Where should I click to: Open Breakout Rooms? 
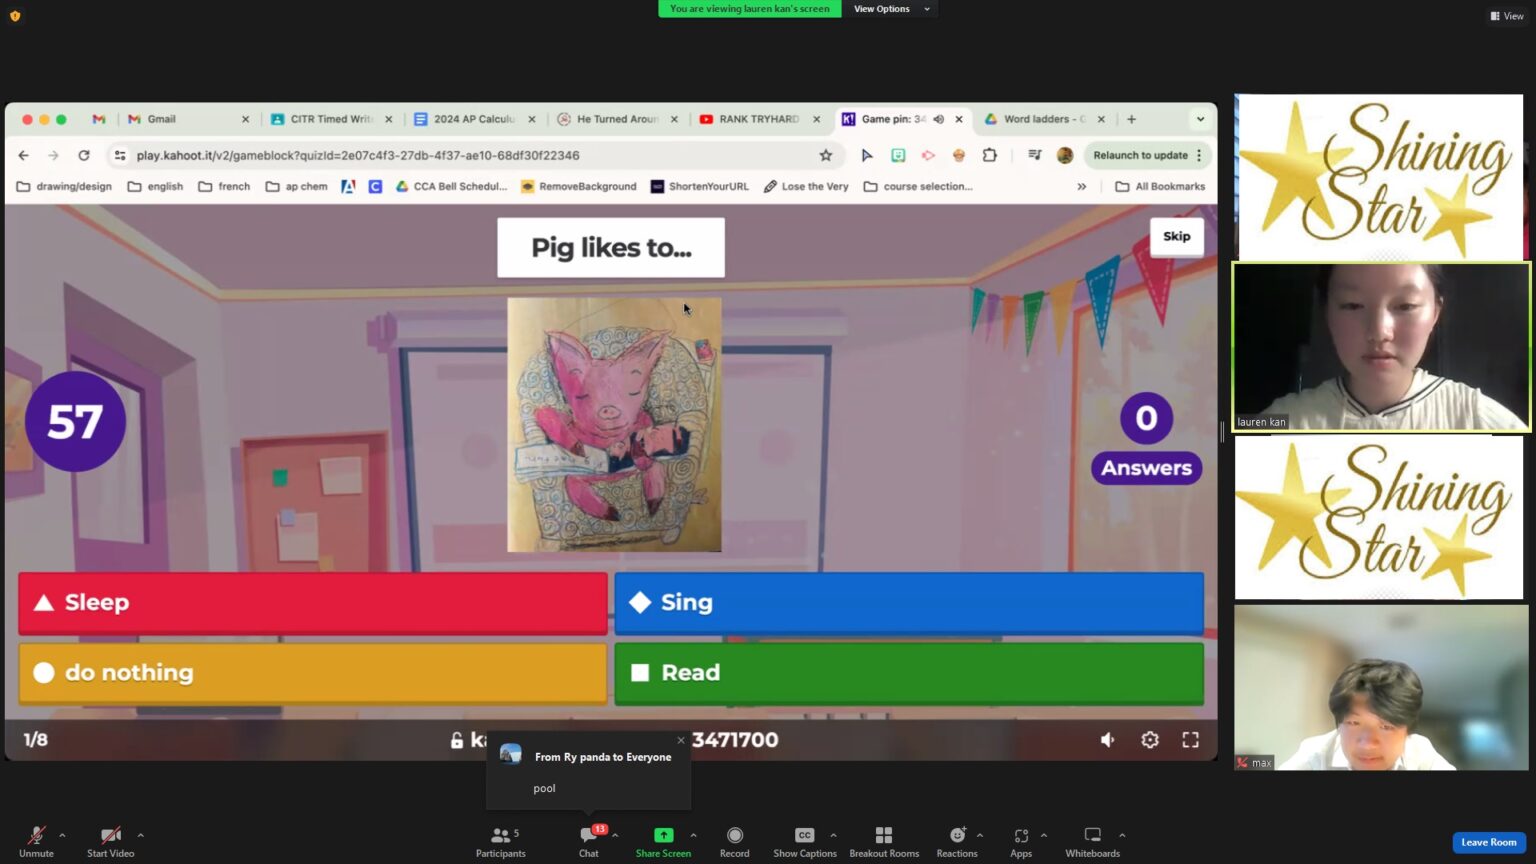point(884,841)
